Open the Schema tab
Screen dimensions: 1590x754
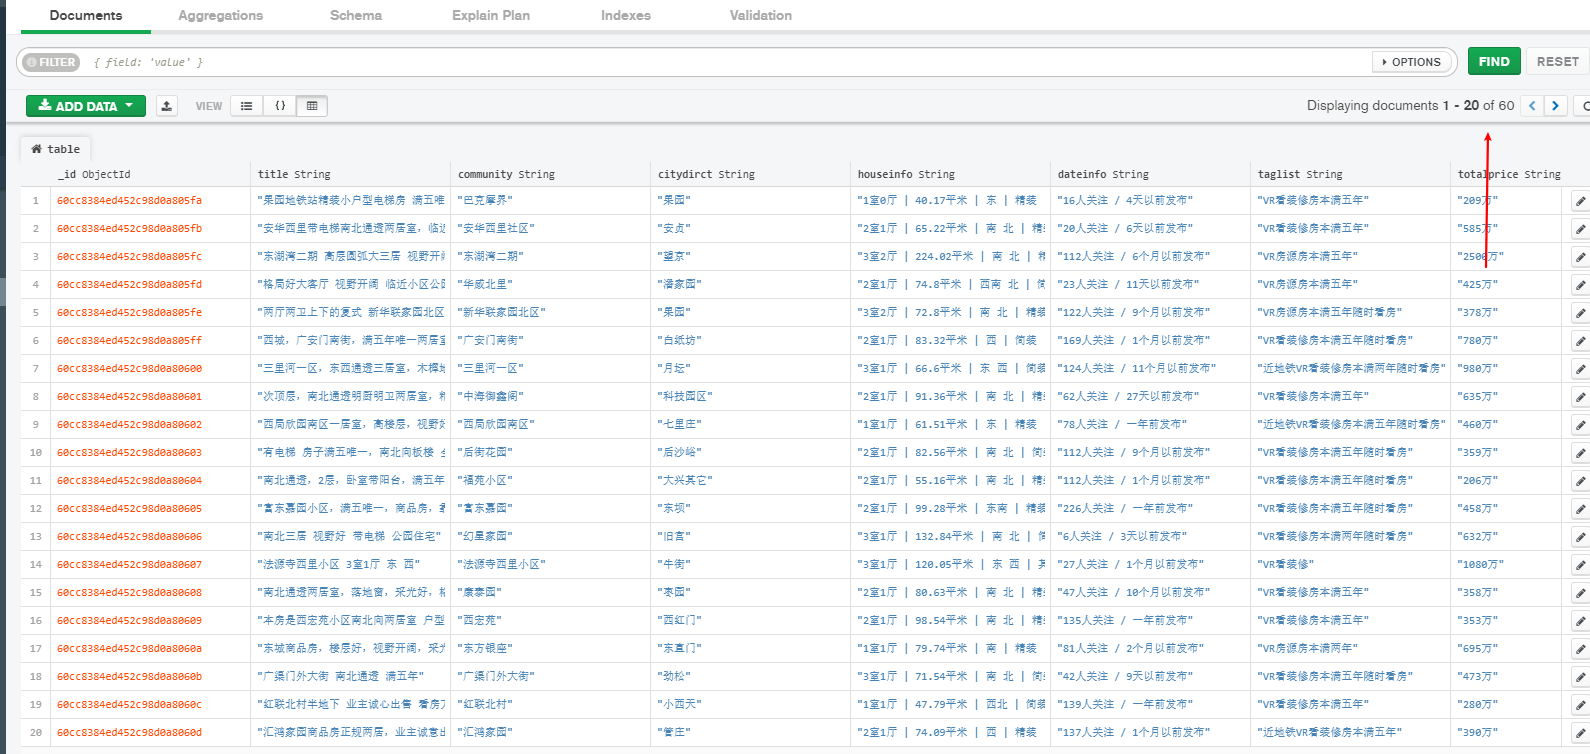click(356, 15)
